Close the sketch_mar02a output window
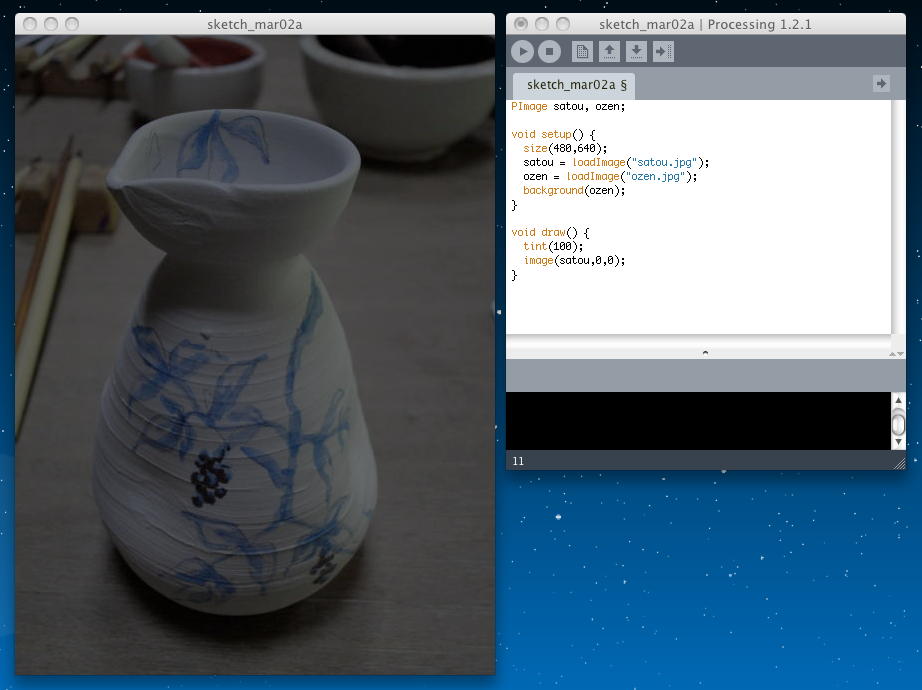The height and width of the screenshot is (690, 922). pos(29,24)
